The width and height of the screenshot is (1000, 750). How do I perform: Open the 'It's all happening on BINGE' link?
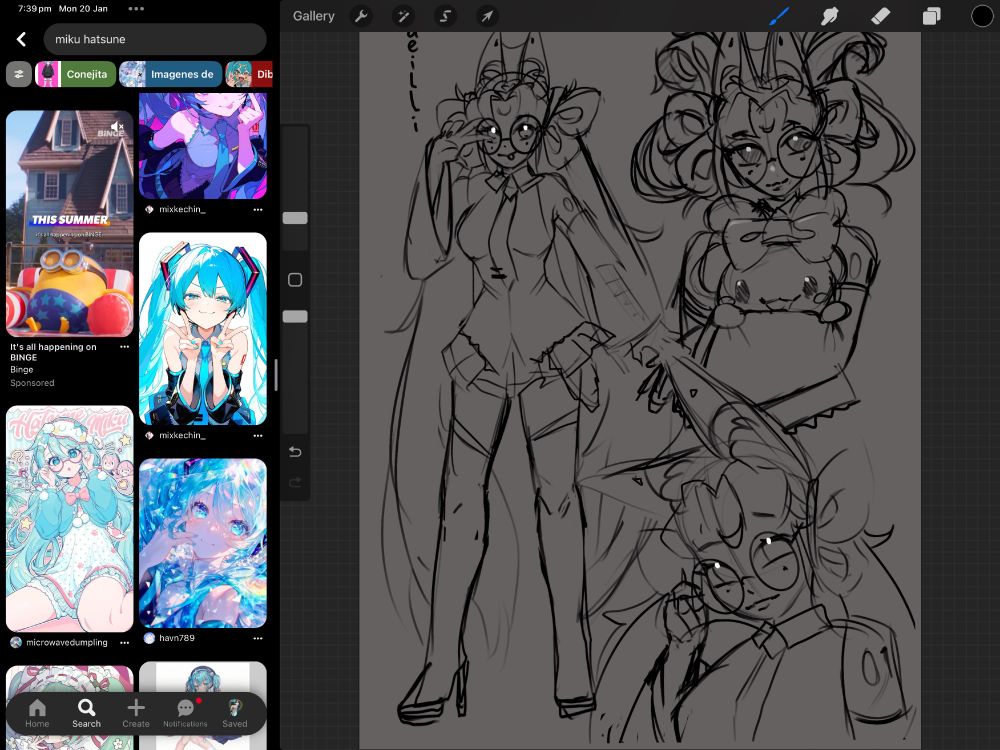(x=53, y=352)
